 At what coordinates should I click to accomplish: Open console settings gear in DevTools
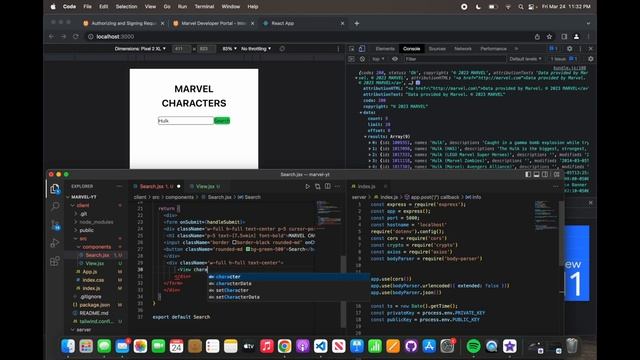click(591, 59)
